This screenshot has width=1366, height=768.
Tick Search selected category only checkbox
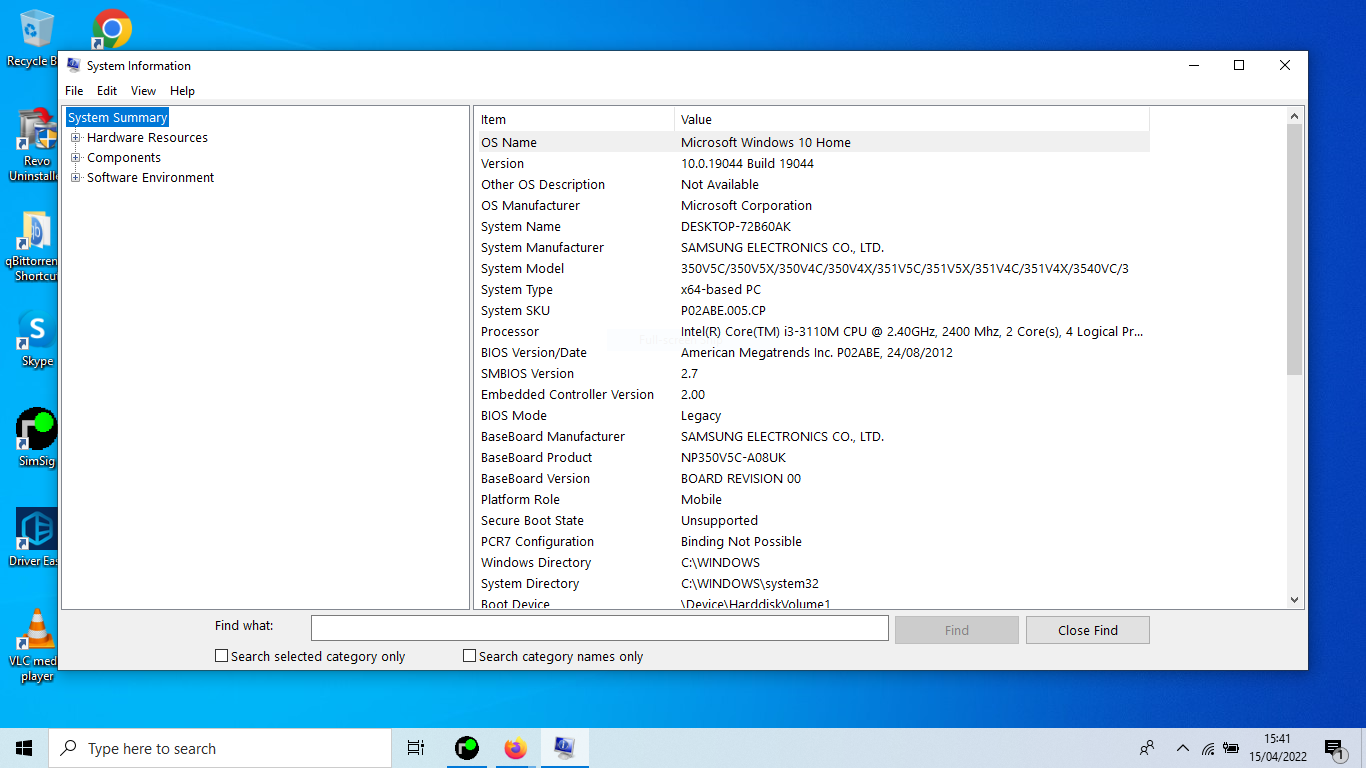pyautogui.click(x=222, y=656)
